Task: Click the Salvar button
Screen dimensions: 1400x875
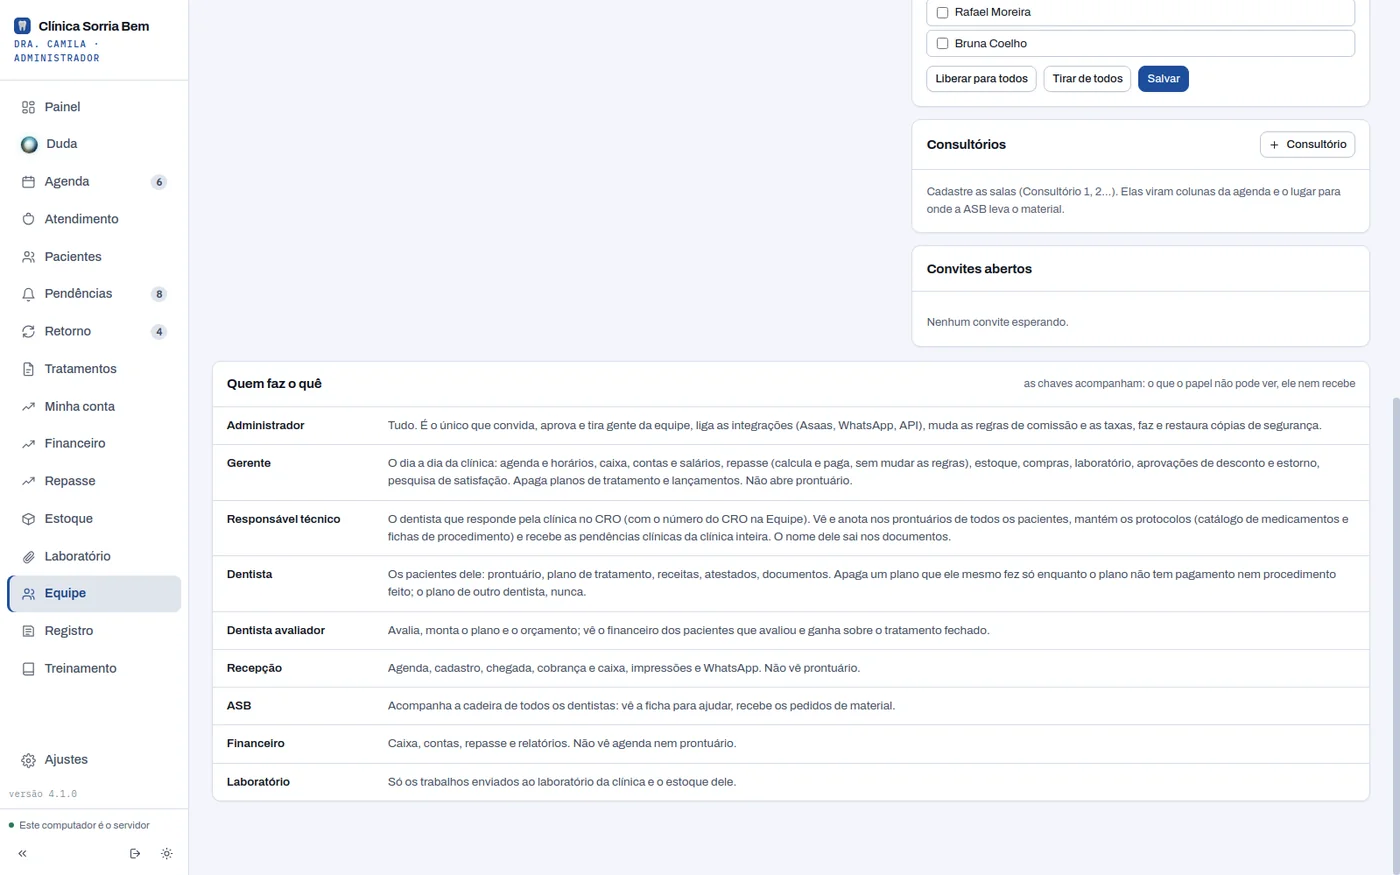Action: [x=1163, y=79]
